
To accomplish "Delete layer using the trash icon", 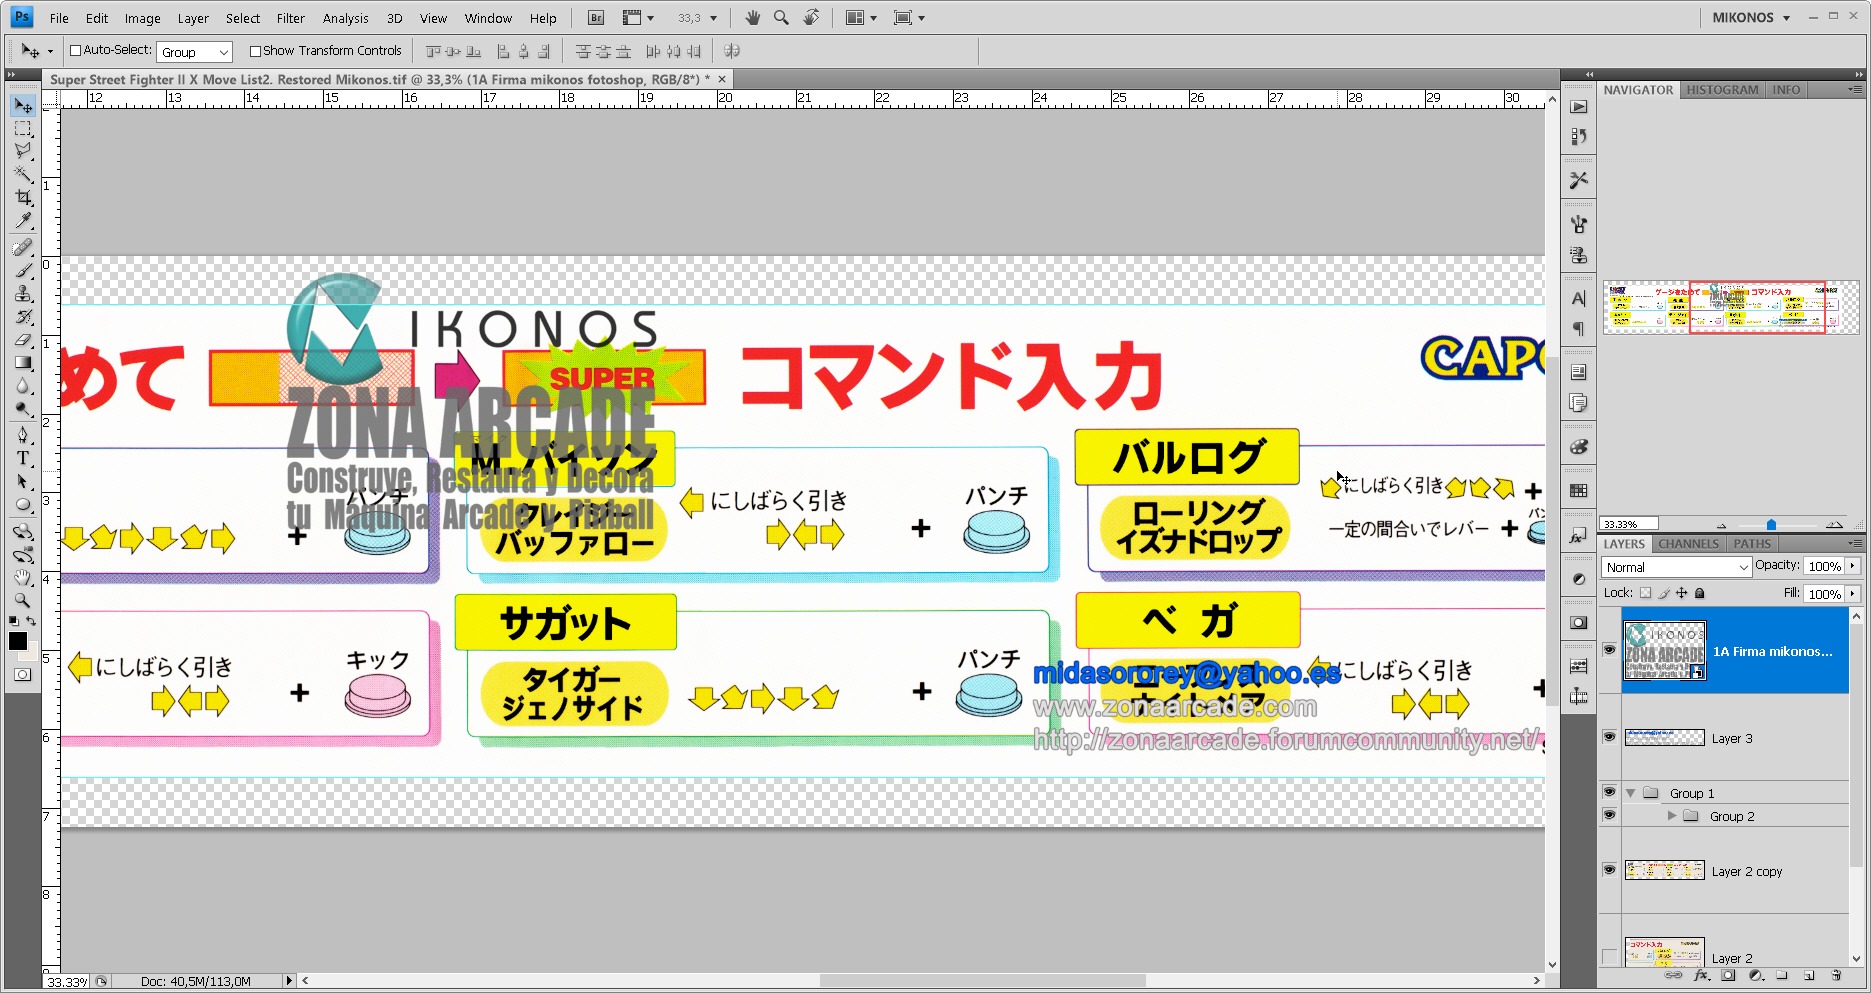I will coord(1836,976).
